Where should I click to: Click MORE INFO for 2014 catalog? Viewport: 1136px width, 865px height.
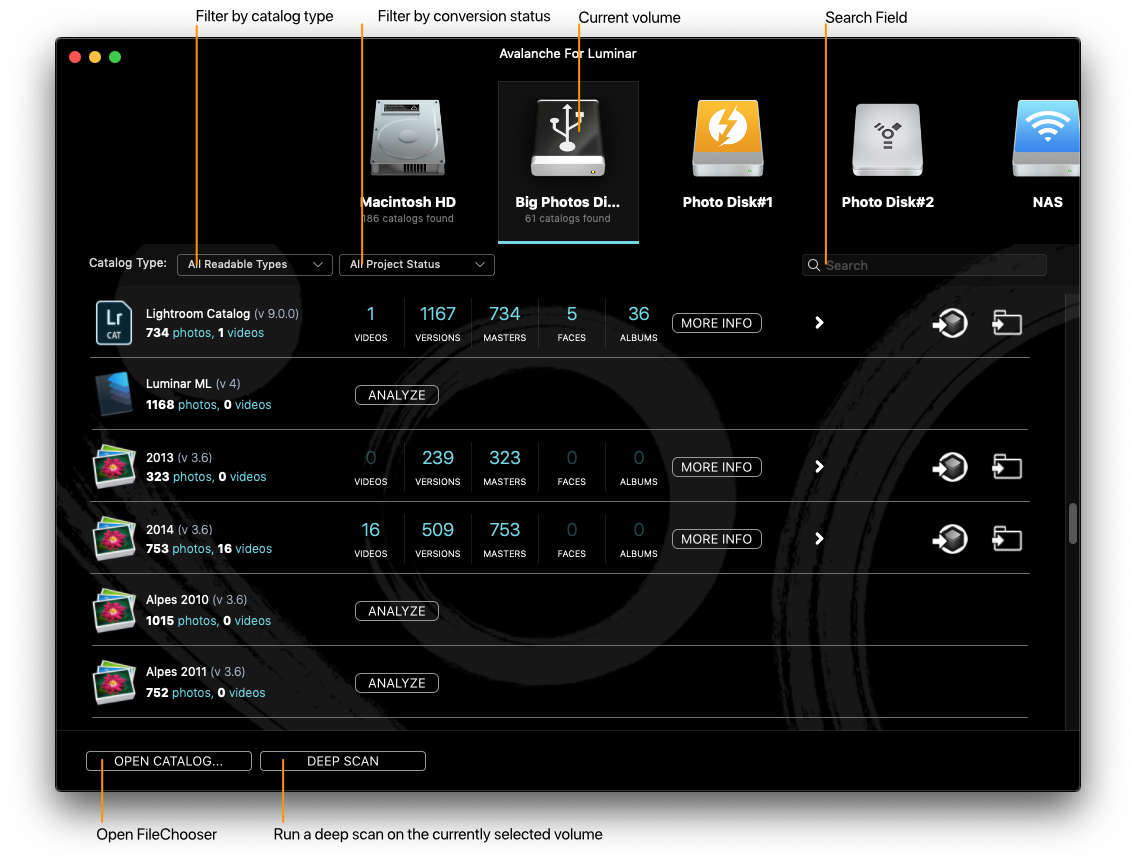tap(717, 539)
